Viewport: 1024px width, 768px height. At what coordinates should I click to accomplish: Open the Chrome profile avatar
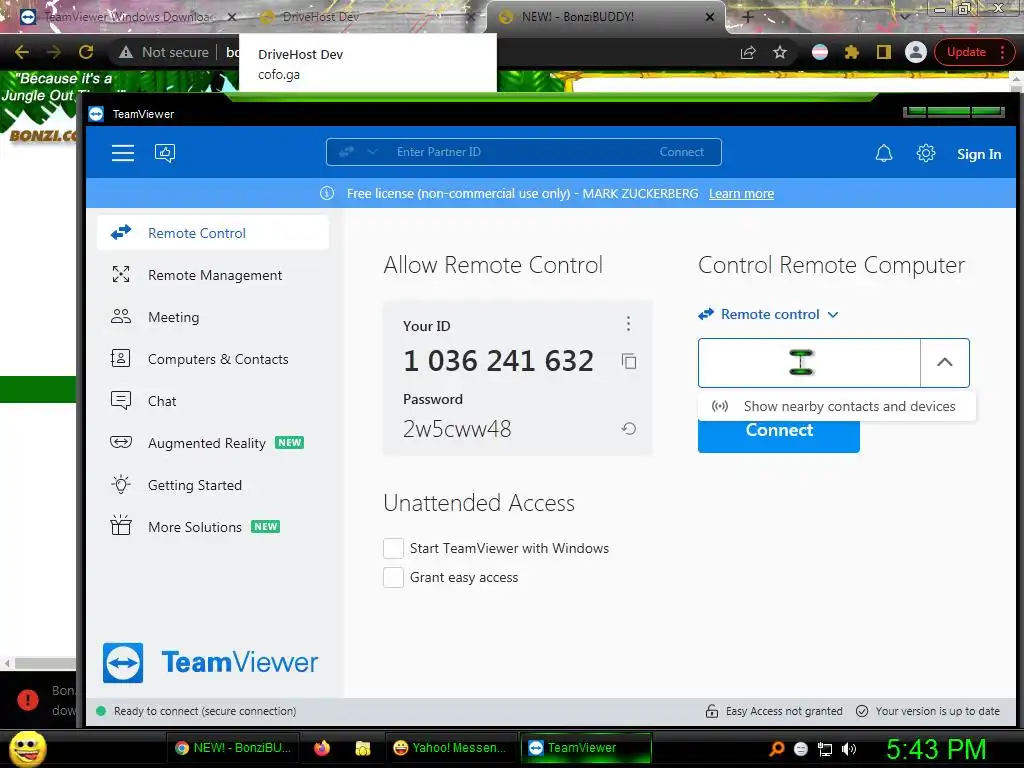916,52
